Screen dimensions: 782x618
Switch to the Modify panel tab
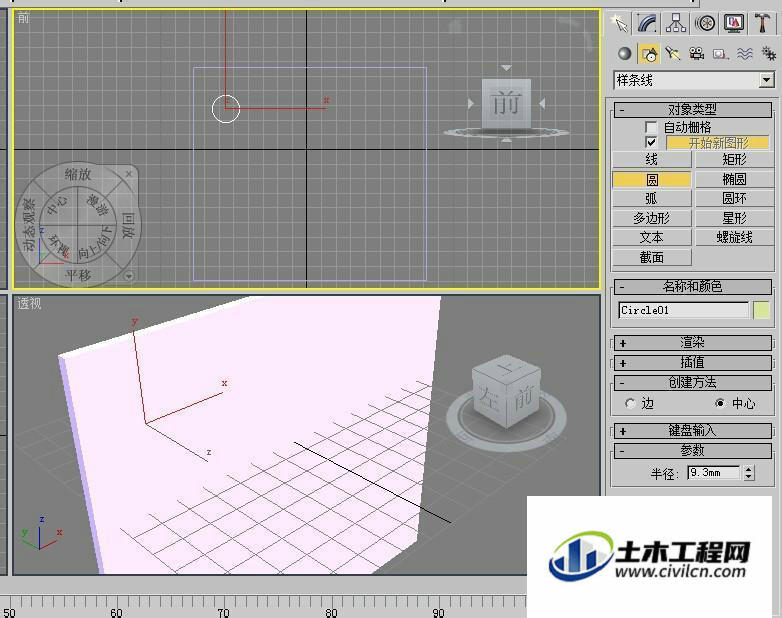(647, 23)
